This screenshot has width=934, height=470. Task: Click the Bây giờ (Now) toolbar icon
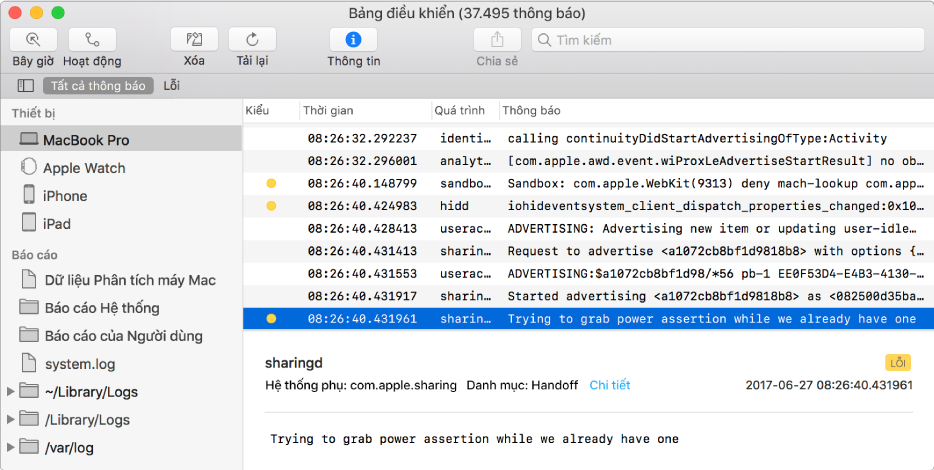tap(33, 40)
